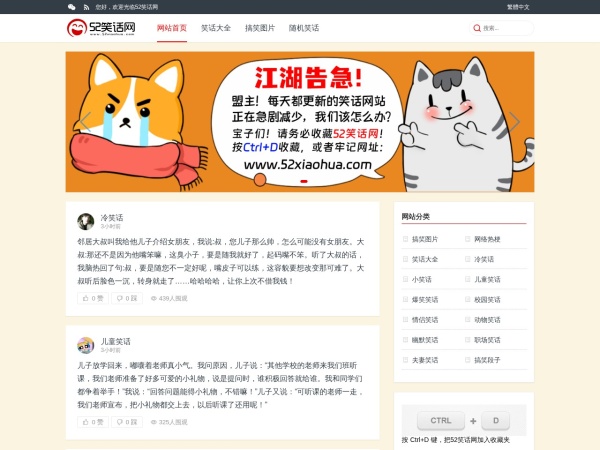
Task: Like the 儿童笑话 post (0赞)
Action: click(93, 422)
